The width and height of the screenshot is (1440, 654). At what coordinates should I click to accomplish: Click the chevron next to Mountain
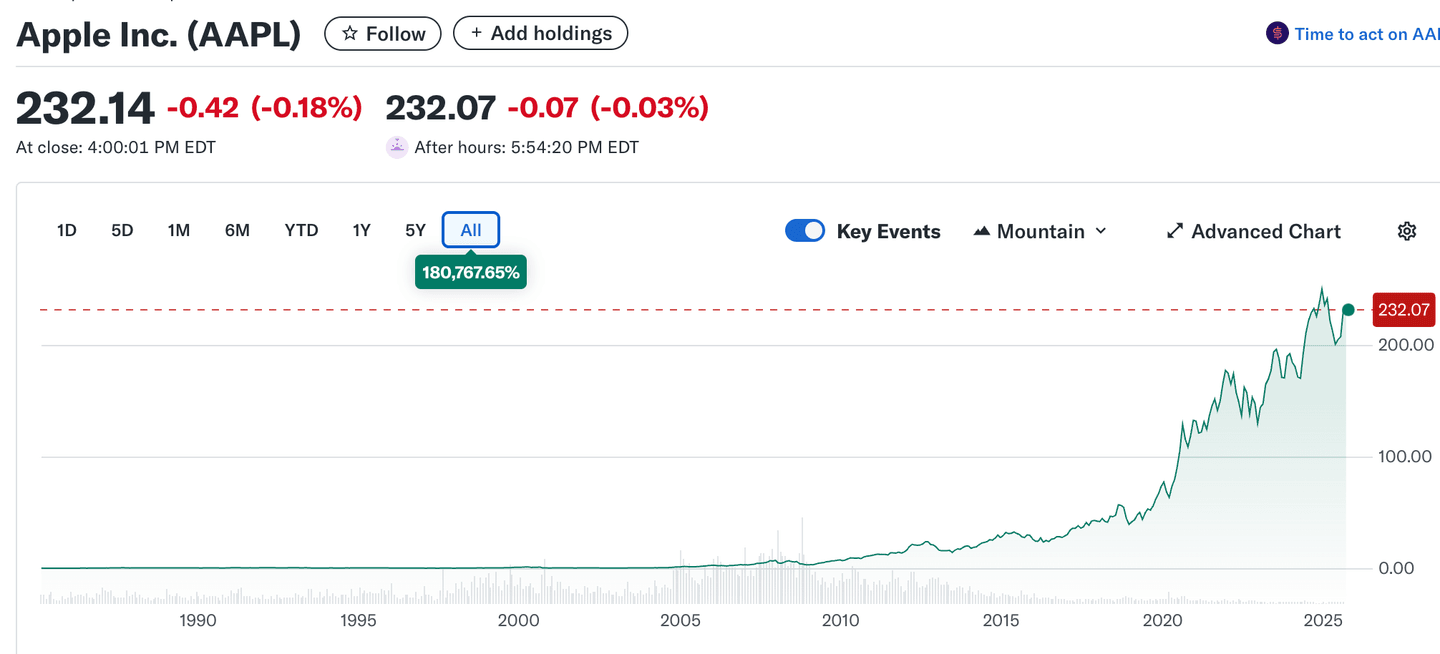click(1101, 231)
